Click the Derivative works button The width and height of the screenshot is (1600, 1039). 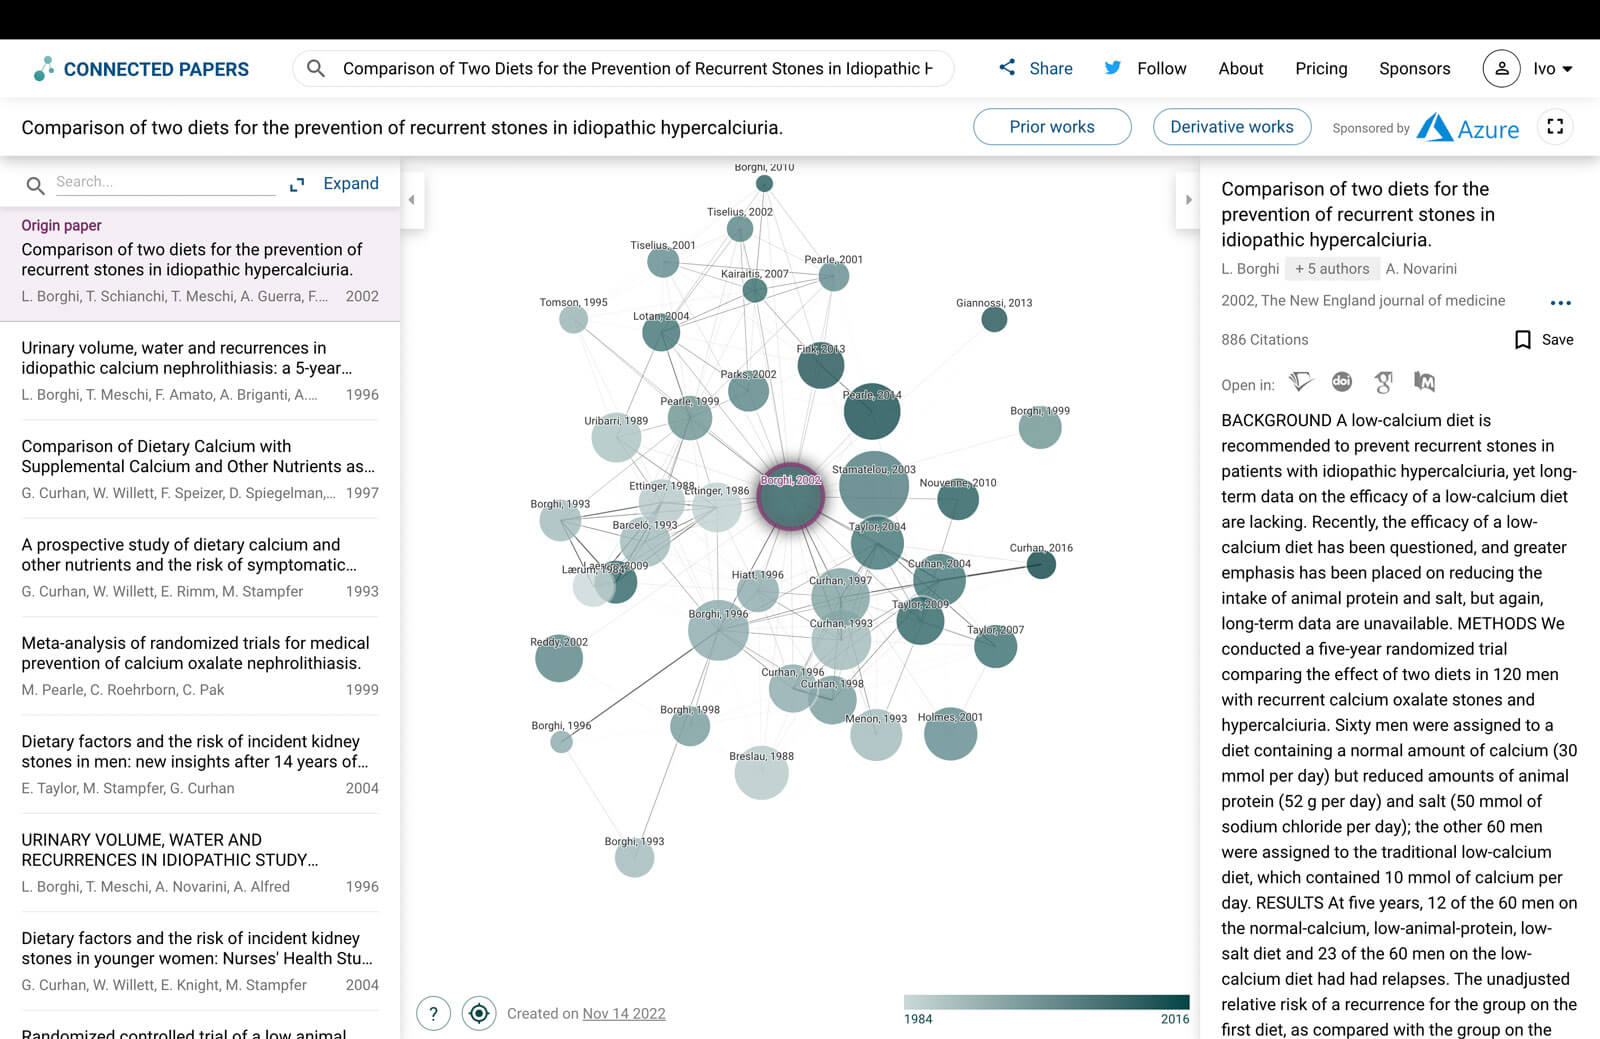coord(1231,127)
